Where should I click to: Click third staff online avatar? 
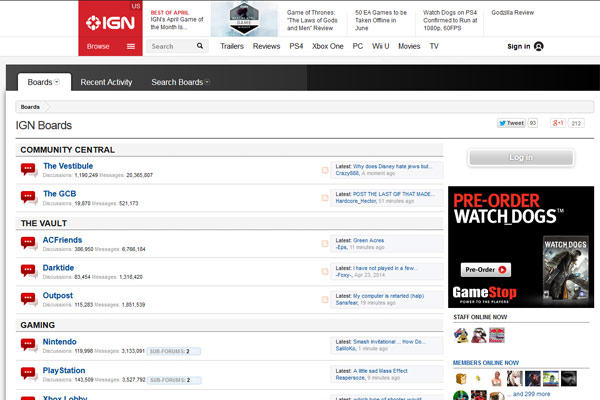coord(497,335)
